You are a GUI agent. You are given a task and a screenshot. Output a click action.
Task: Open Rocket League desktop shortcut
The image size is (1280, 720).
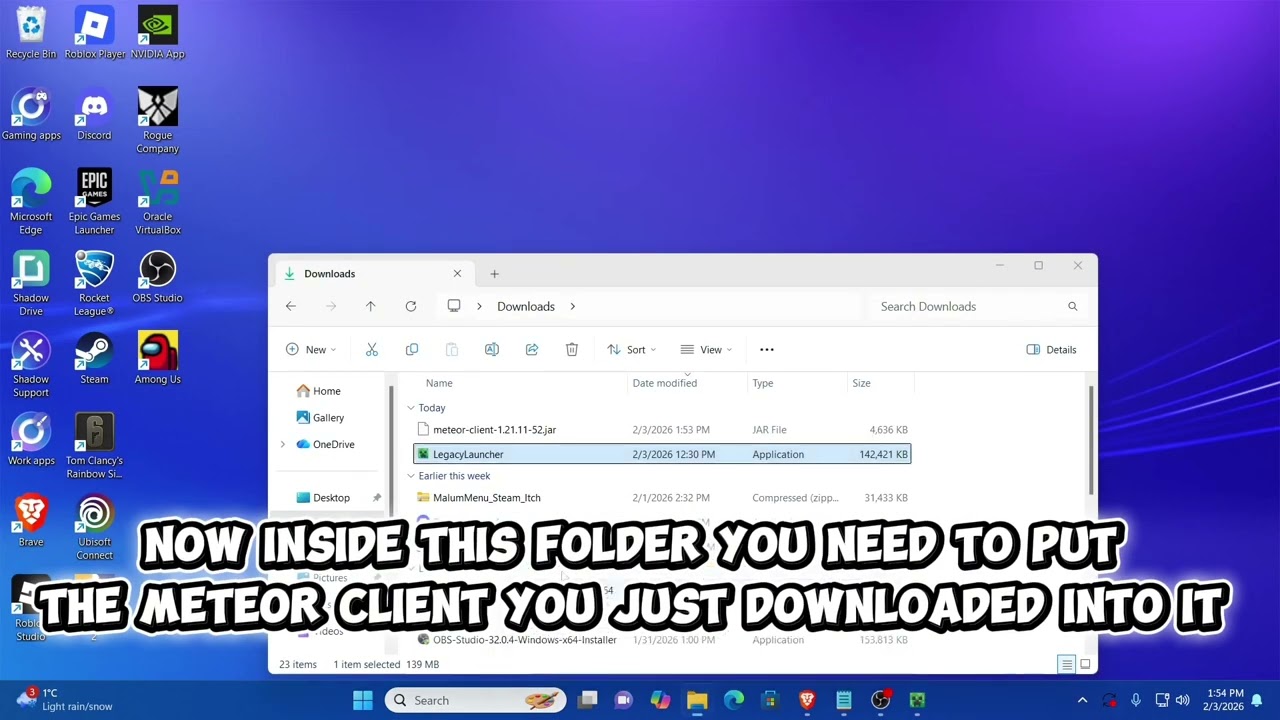pos(94,283)
